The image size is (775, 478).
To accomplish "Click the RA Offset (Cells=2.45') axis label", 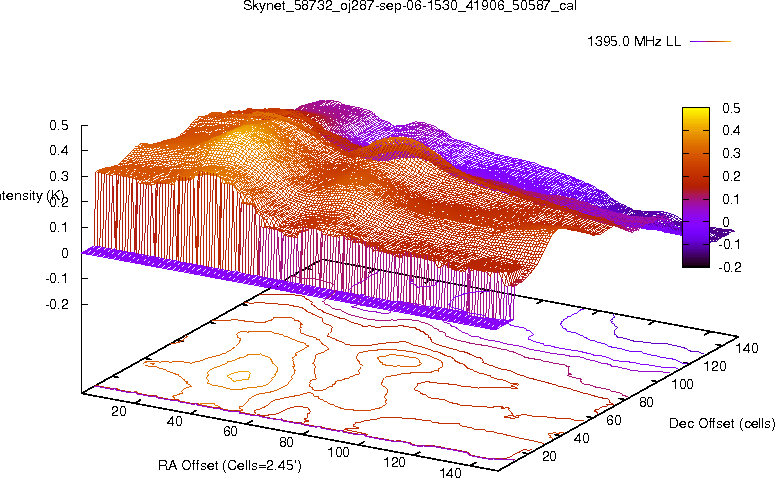I will (x=230, y=465).
